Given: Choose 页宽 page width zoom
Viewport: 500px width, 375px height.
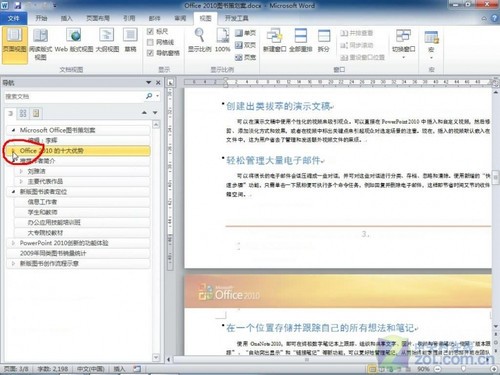Looking at the screenshot, I should pyautogui.click(x=245, y=57).
